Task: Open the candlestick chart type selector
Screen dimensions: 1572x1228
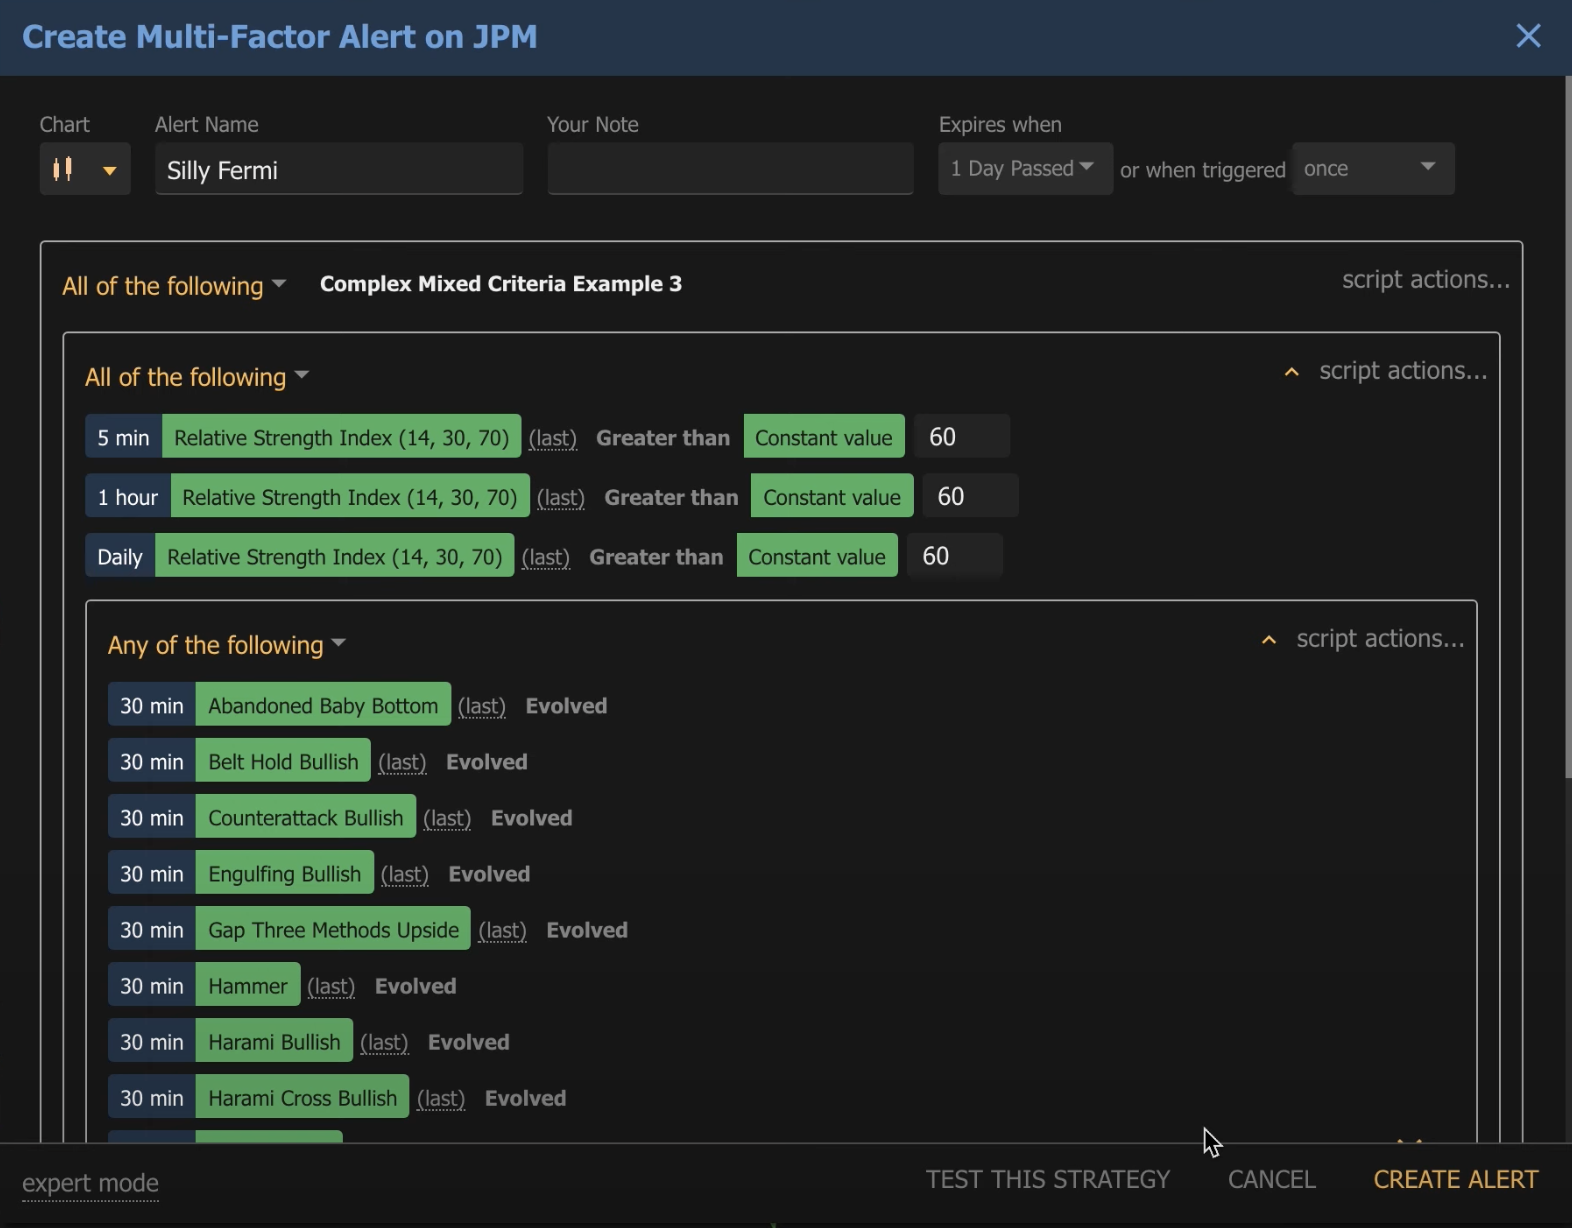Action: [84, 169]
